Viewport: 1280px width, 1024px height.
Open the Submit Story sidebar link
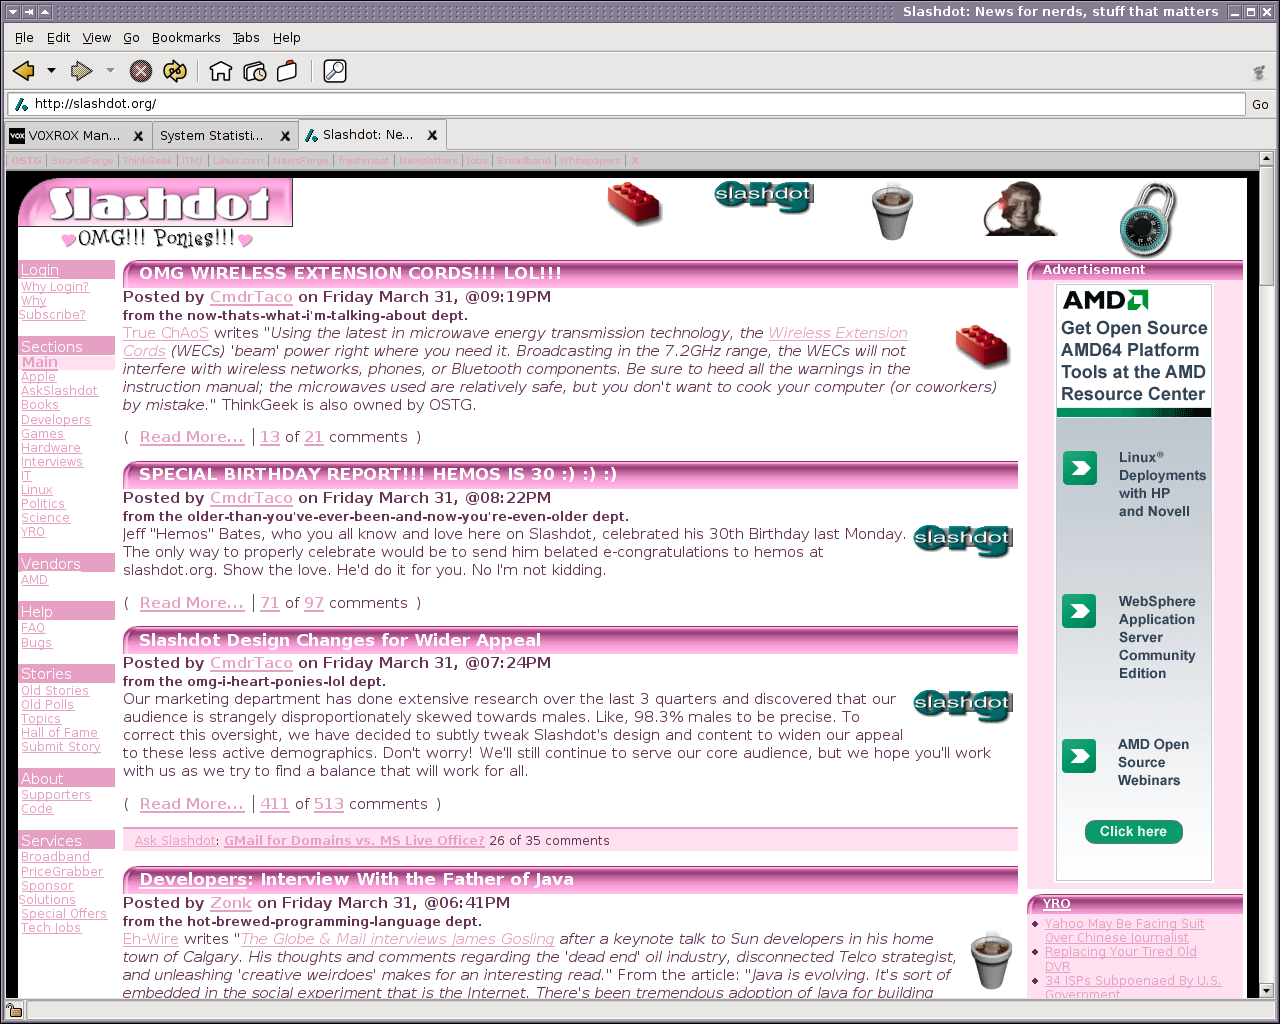pos(60,747)
